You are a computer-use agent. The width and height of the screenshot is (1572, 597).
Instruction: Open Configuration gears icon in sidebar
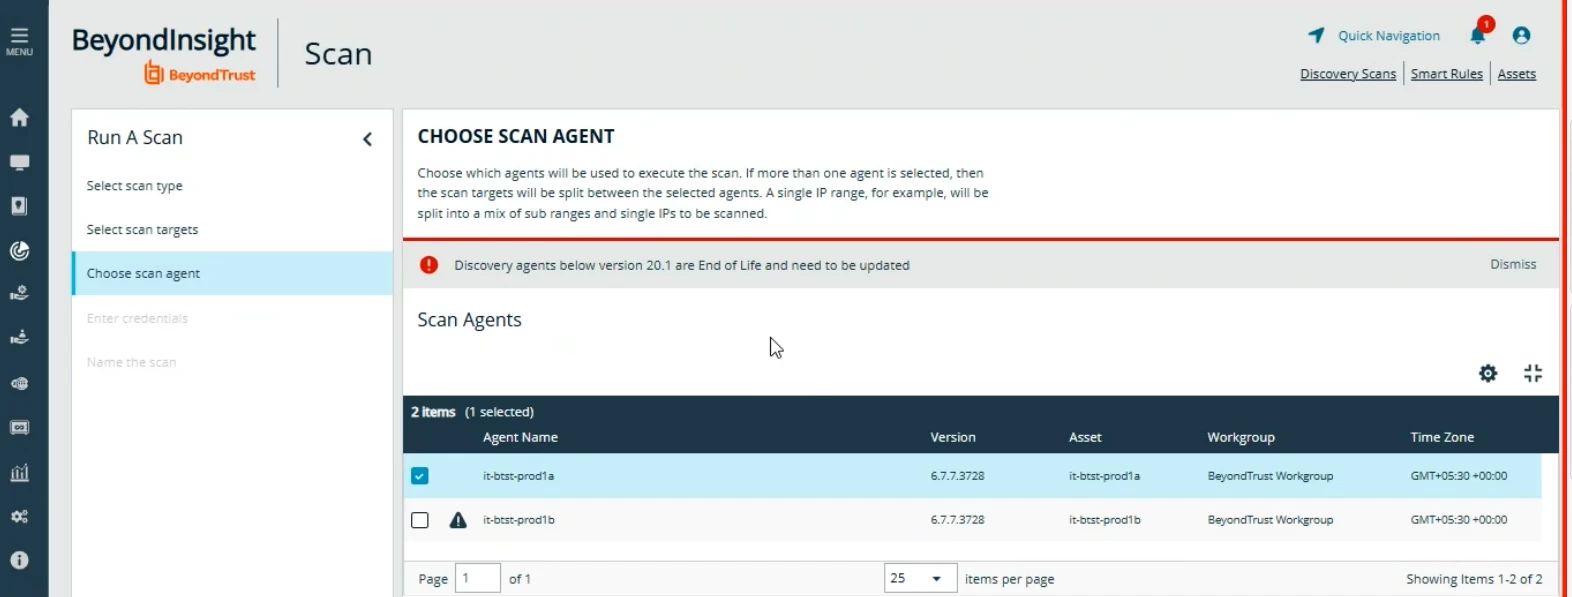(x=19, y=516)
